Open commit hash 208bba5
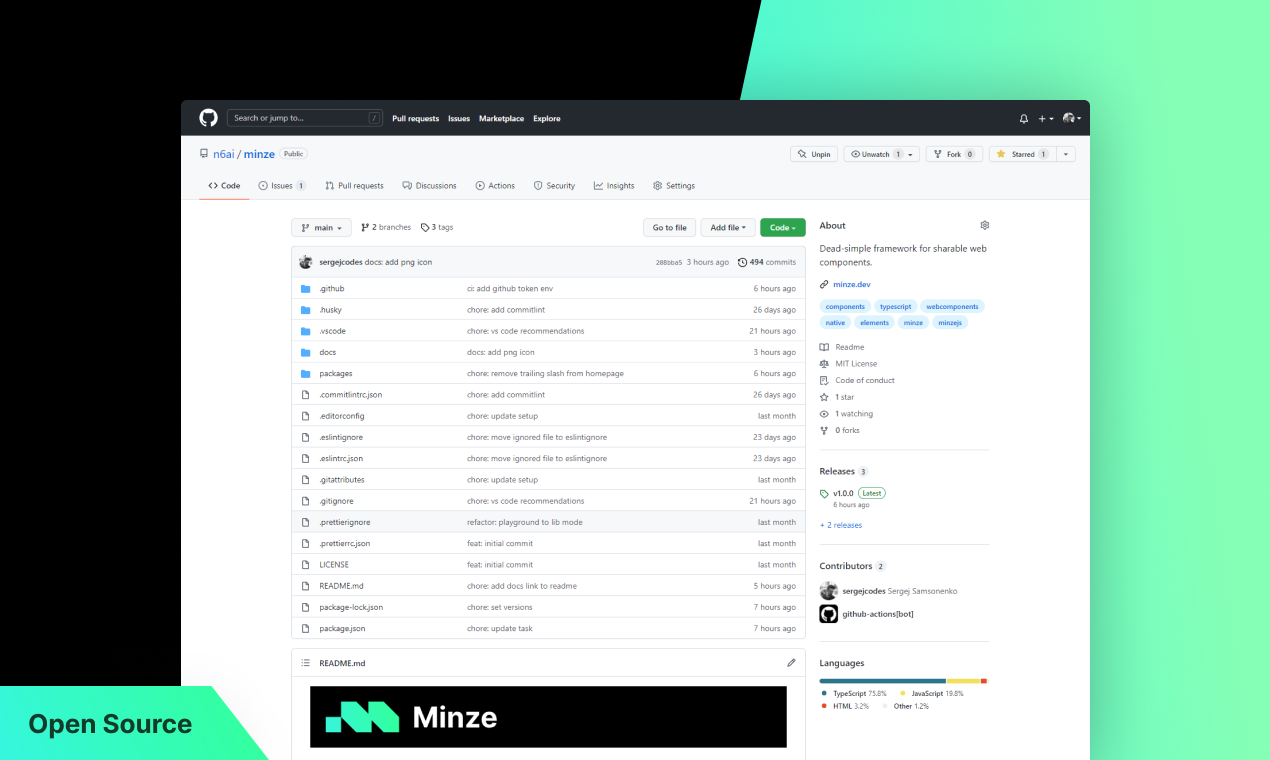Image resolution: width=1270 pixels, height=760 pixels. click(x=669, y=262)
